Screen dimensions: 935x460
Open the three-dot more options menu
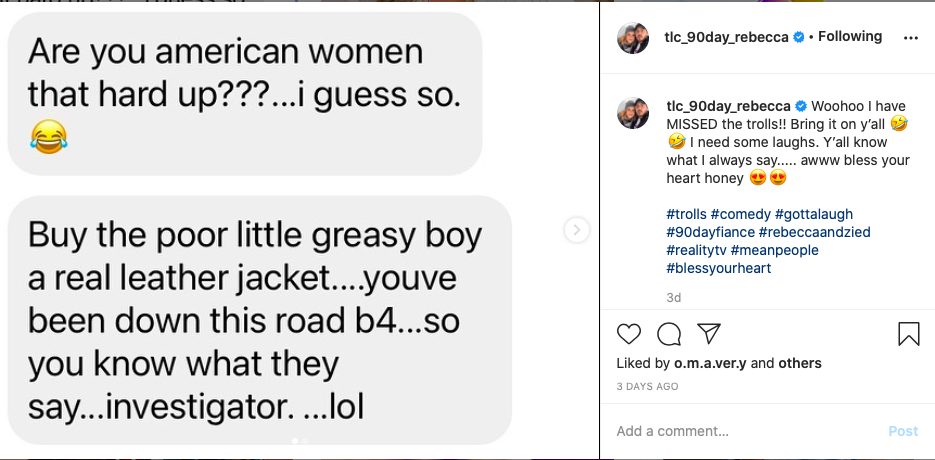point(910,38)
